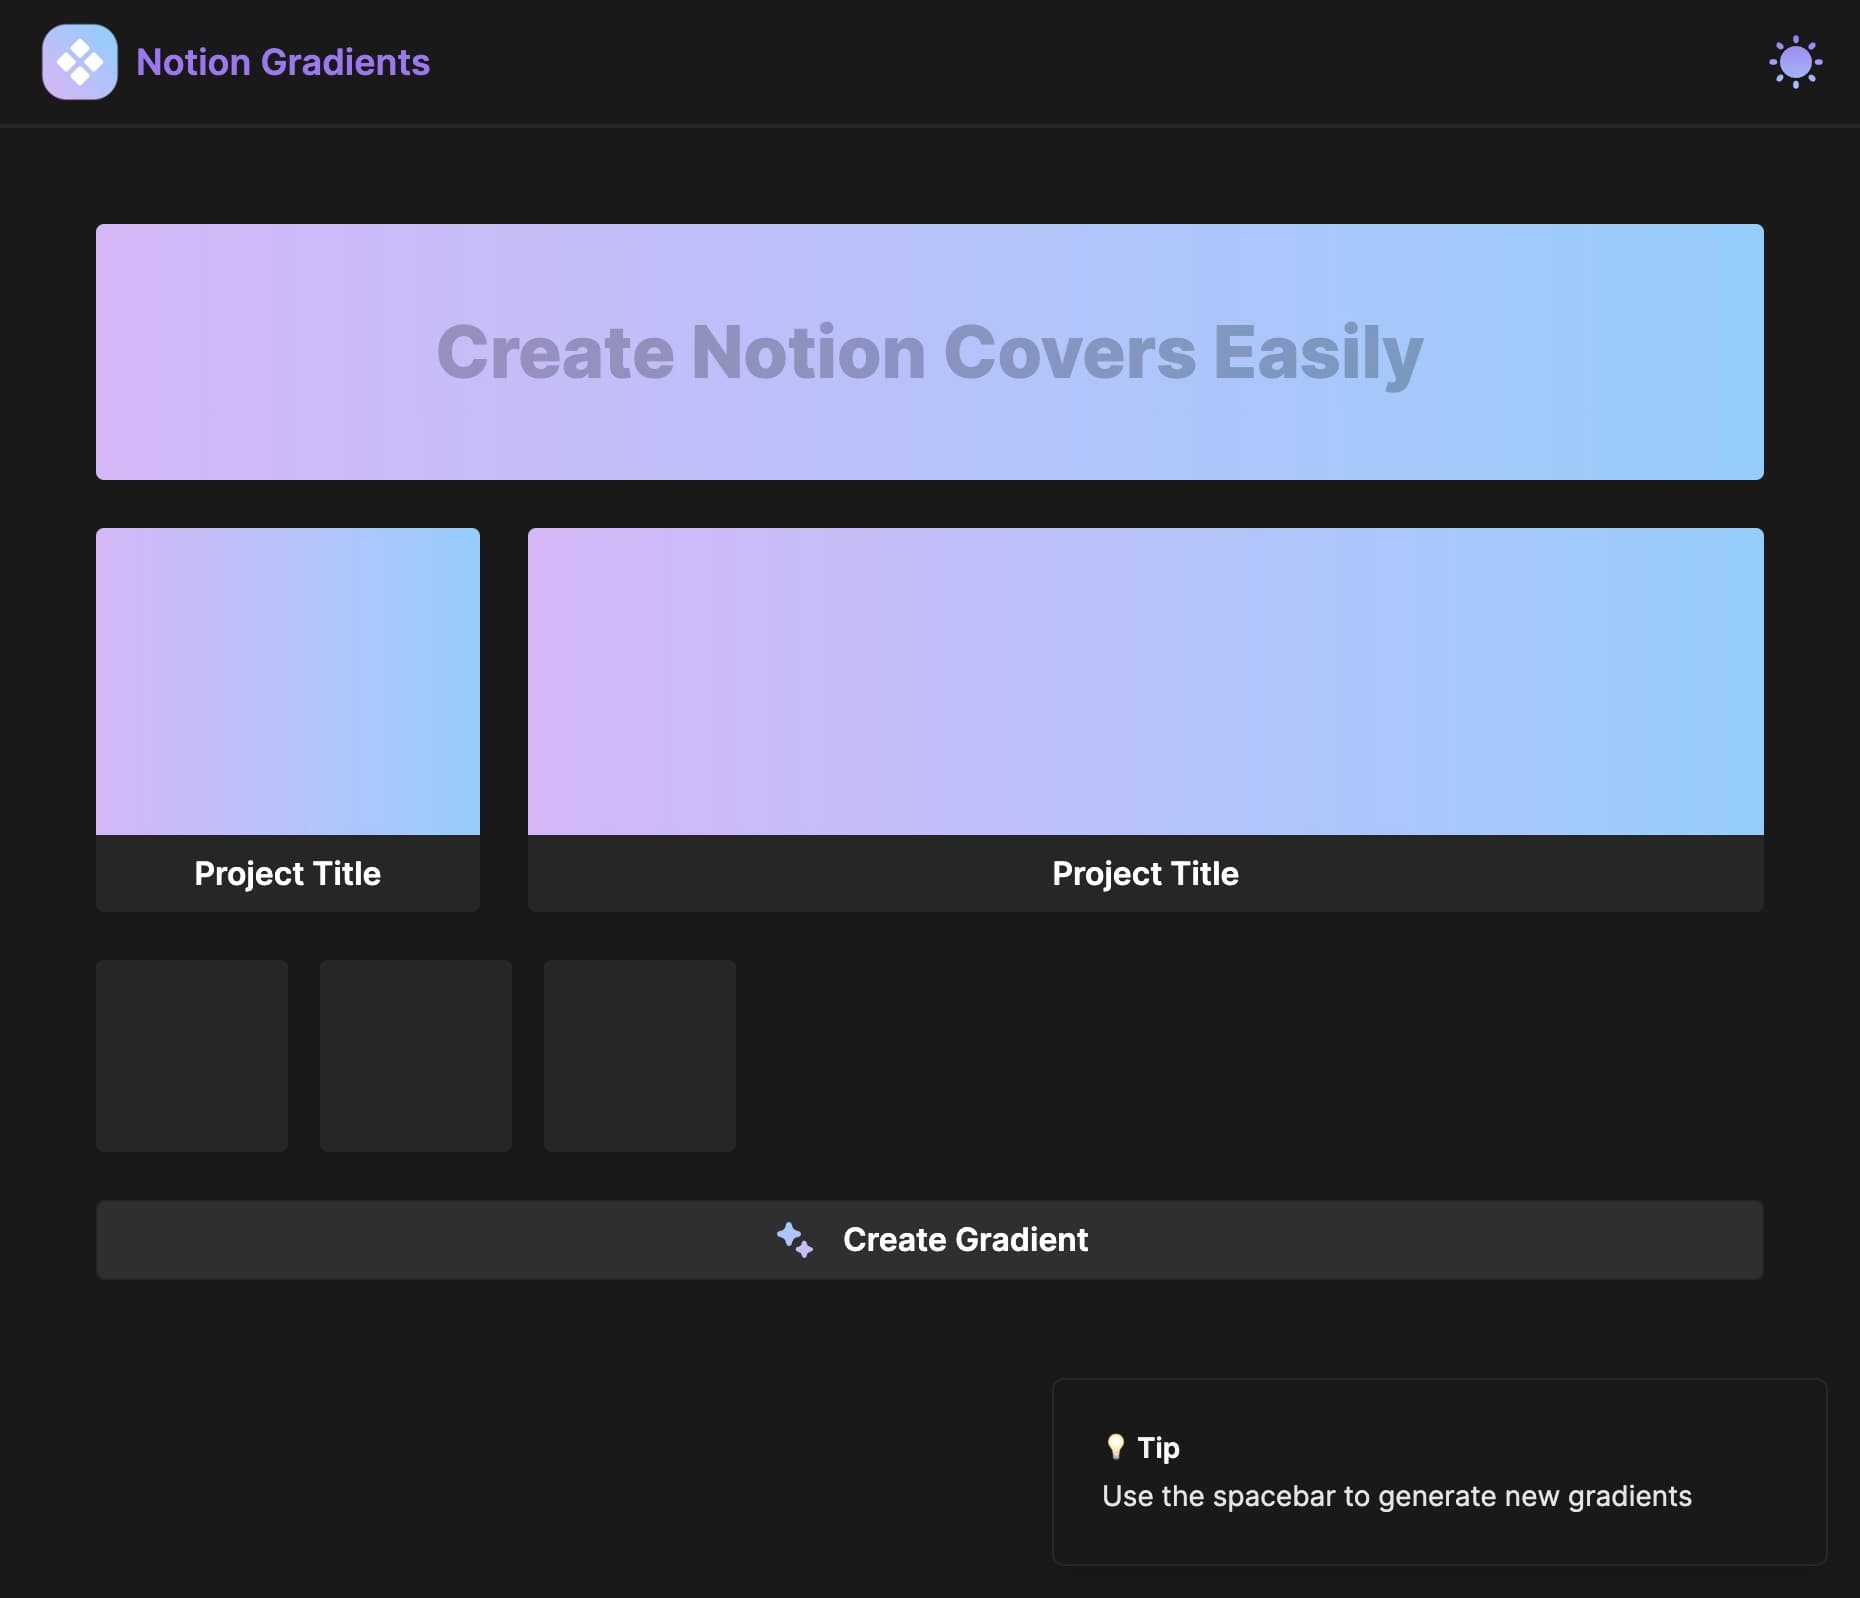Toggle light mode with the sun icon
This screenshot has width=1860, height=1598.
coord(1795,62)
